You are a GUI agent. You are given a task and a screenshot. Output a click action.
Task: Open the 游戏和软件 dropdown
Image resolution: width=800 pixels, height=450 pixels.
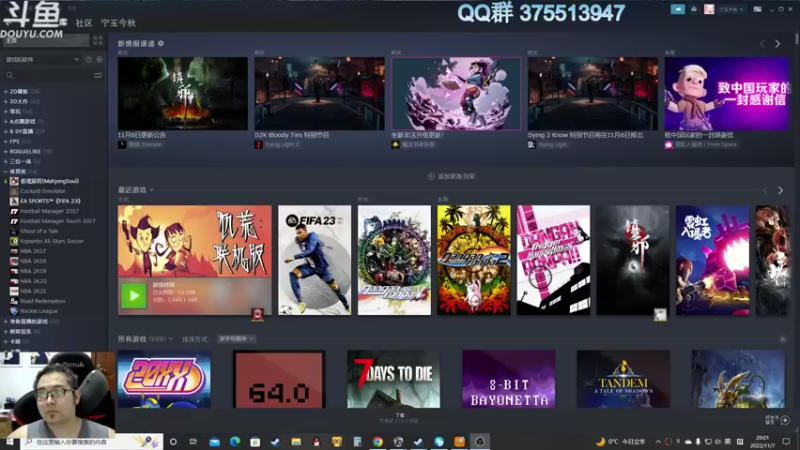(42, 60)
